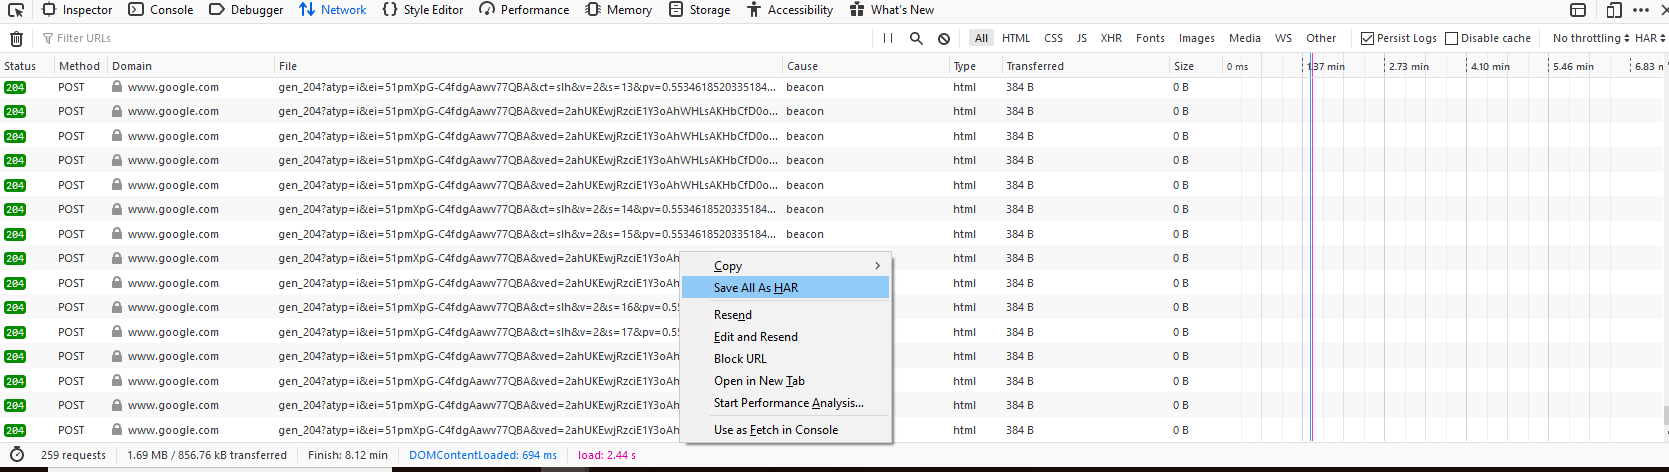
Task: Enable the Disable cache checkbox
Action: 1451,39
